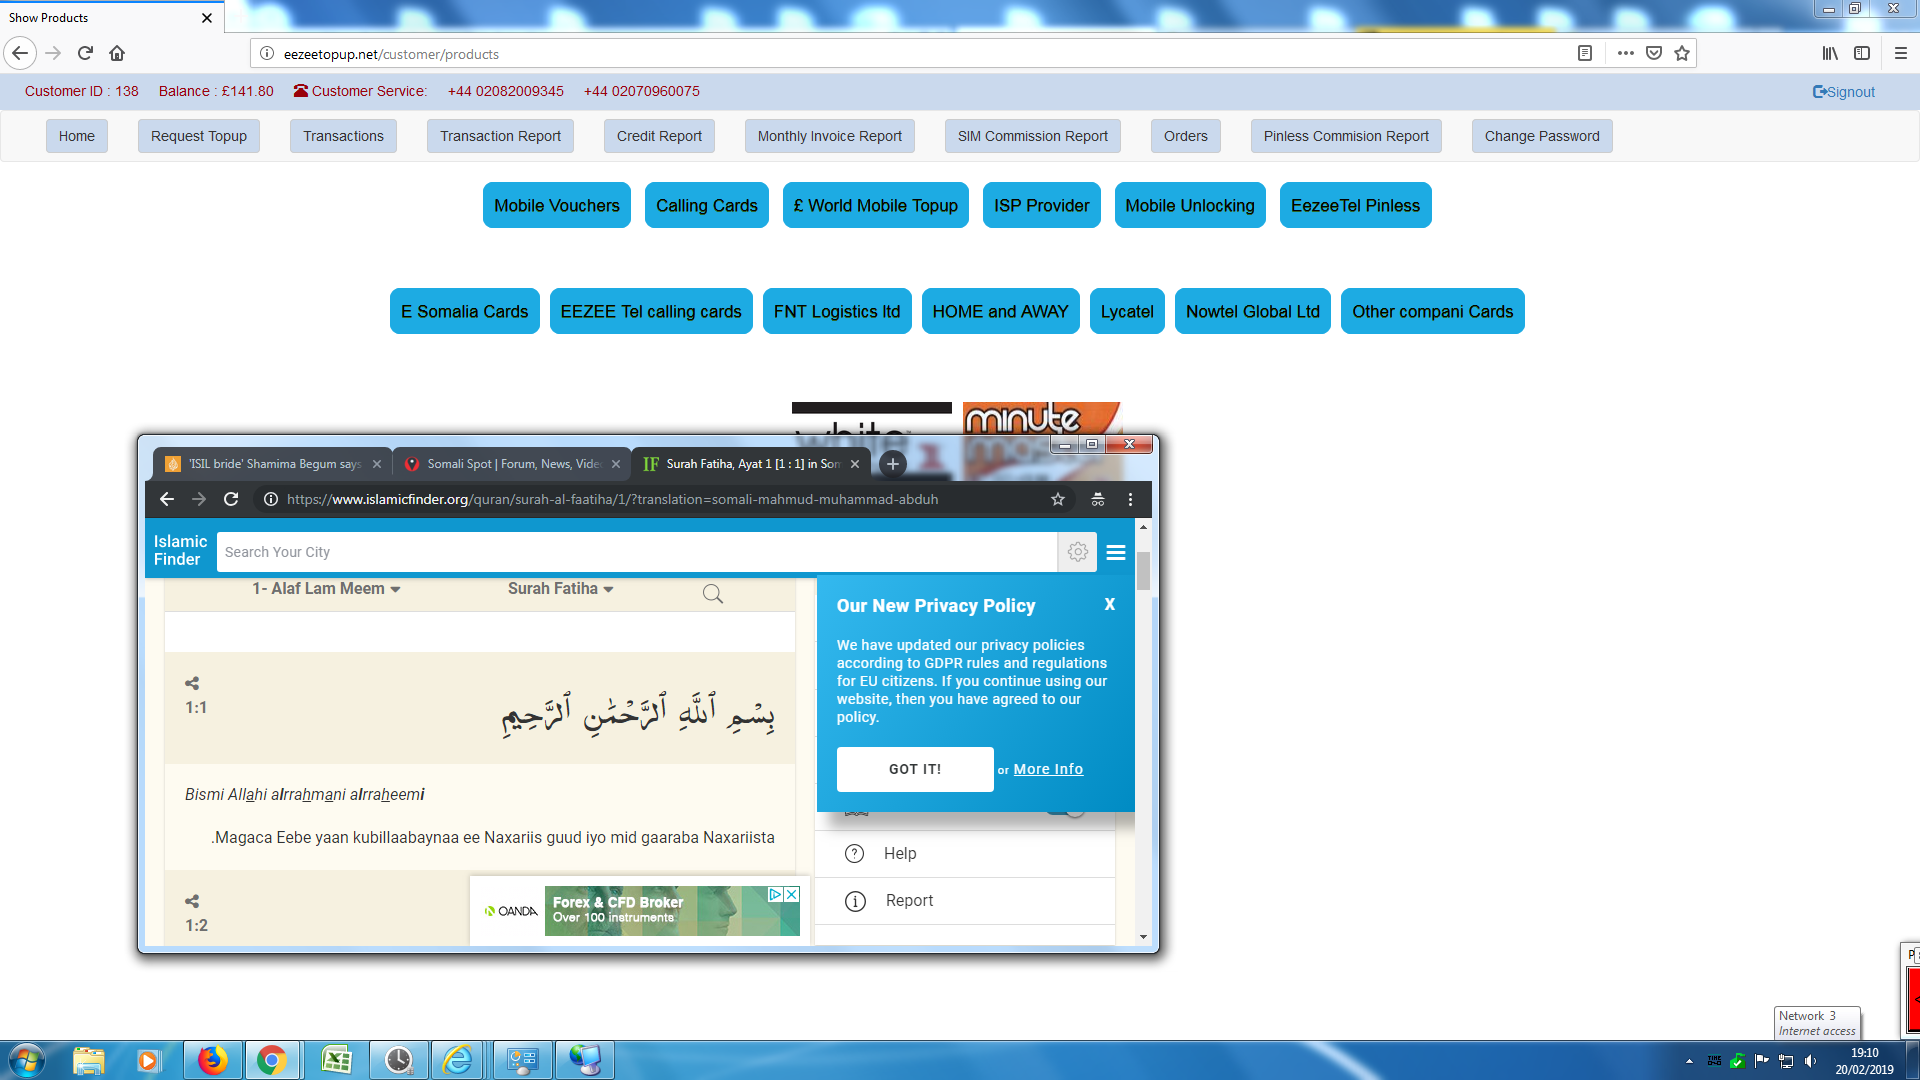Screen dimensions: 1920x1080
Task: Select Mobile Unlocking category
Action: pos(1190,205)
